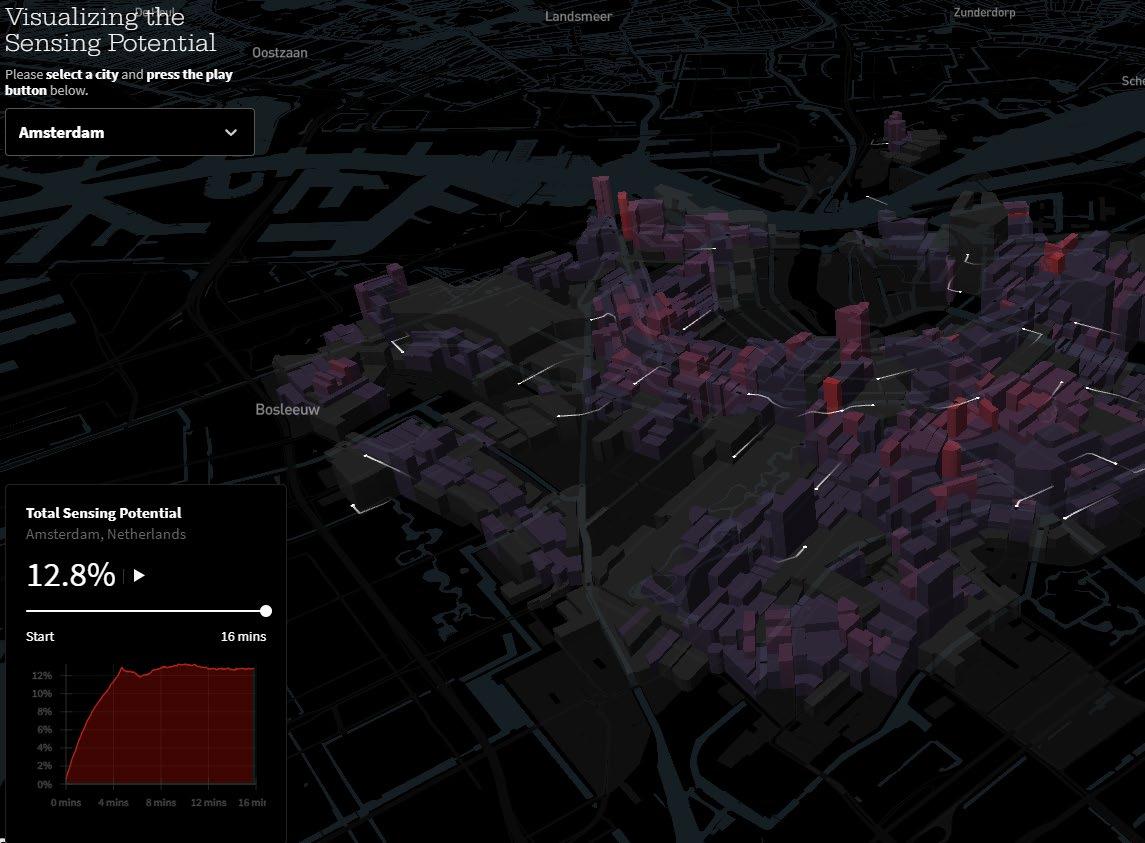Click the '8 mins' x-axis chart label
The height and width of the screenshot is (843, 1145).
(161, 802)
